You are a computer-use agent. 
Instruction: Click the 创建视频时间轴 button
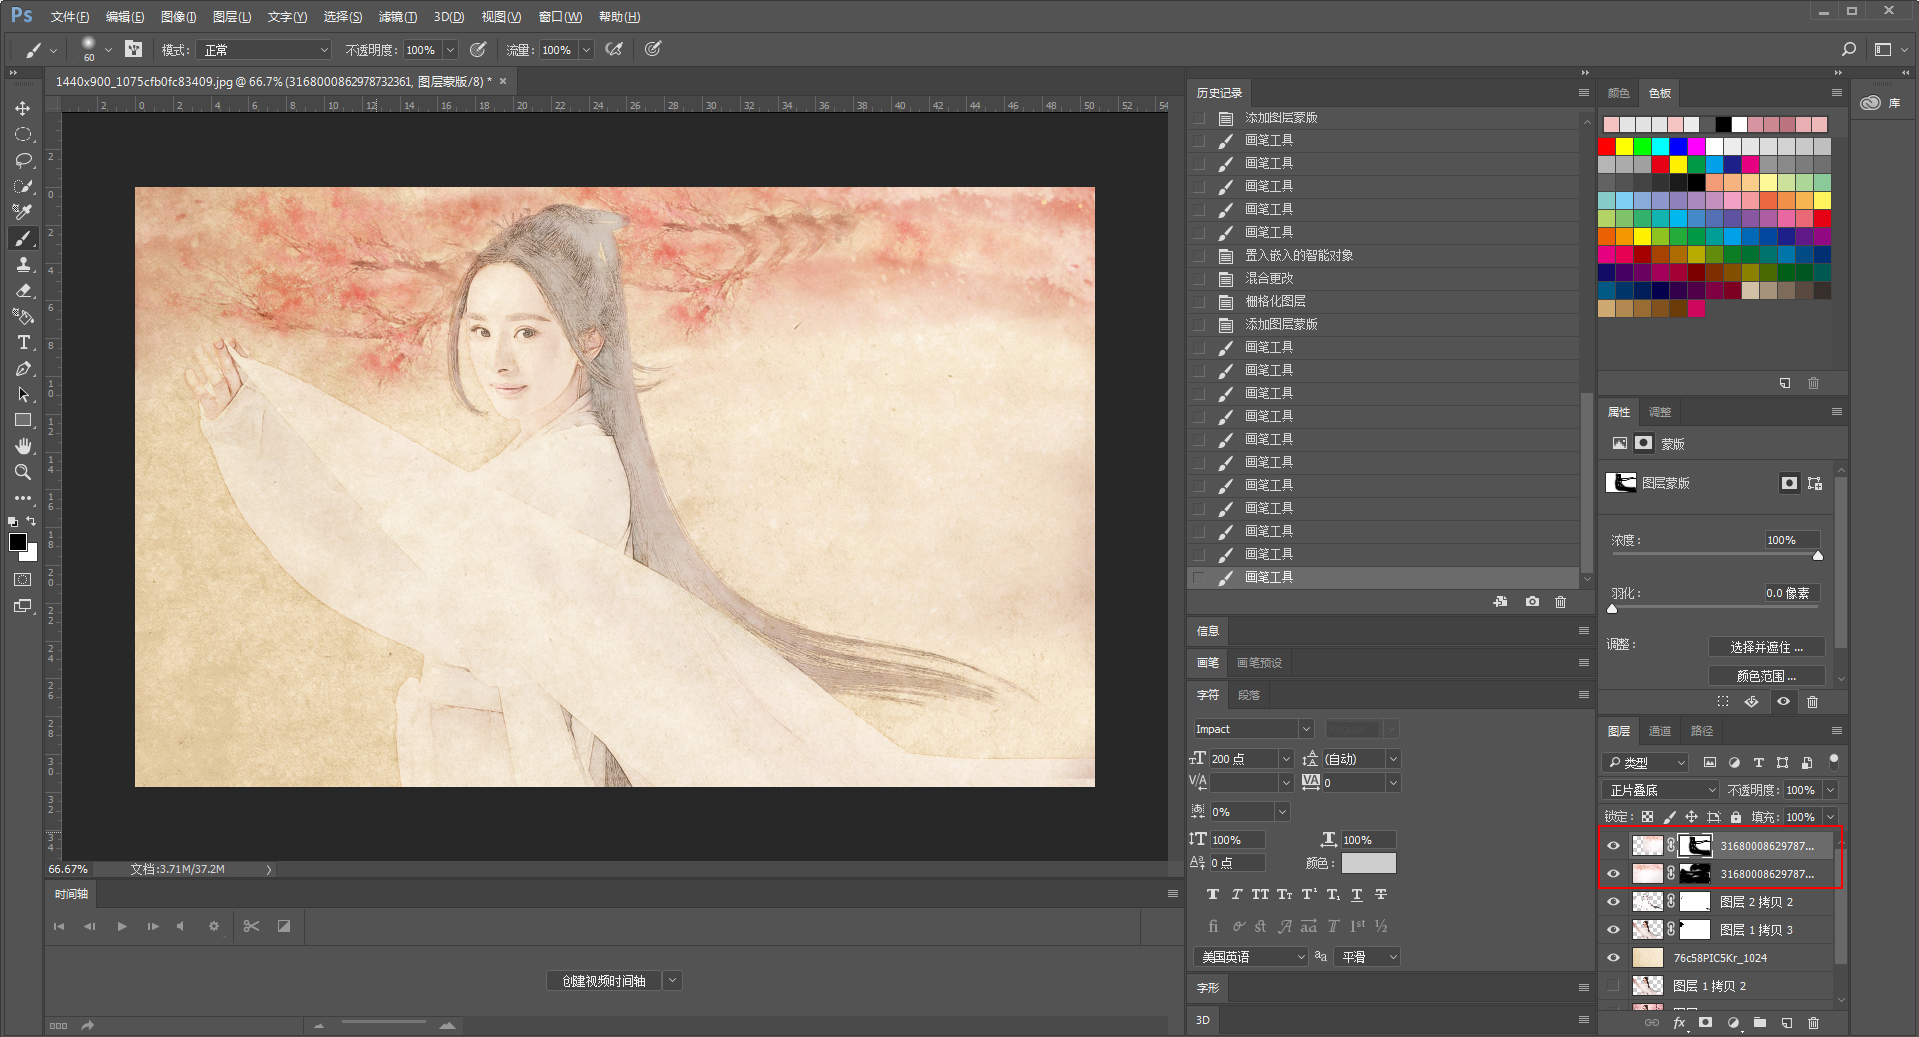pos(604,981)
